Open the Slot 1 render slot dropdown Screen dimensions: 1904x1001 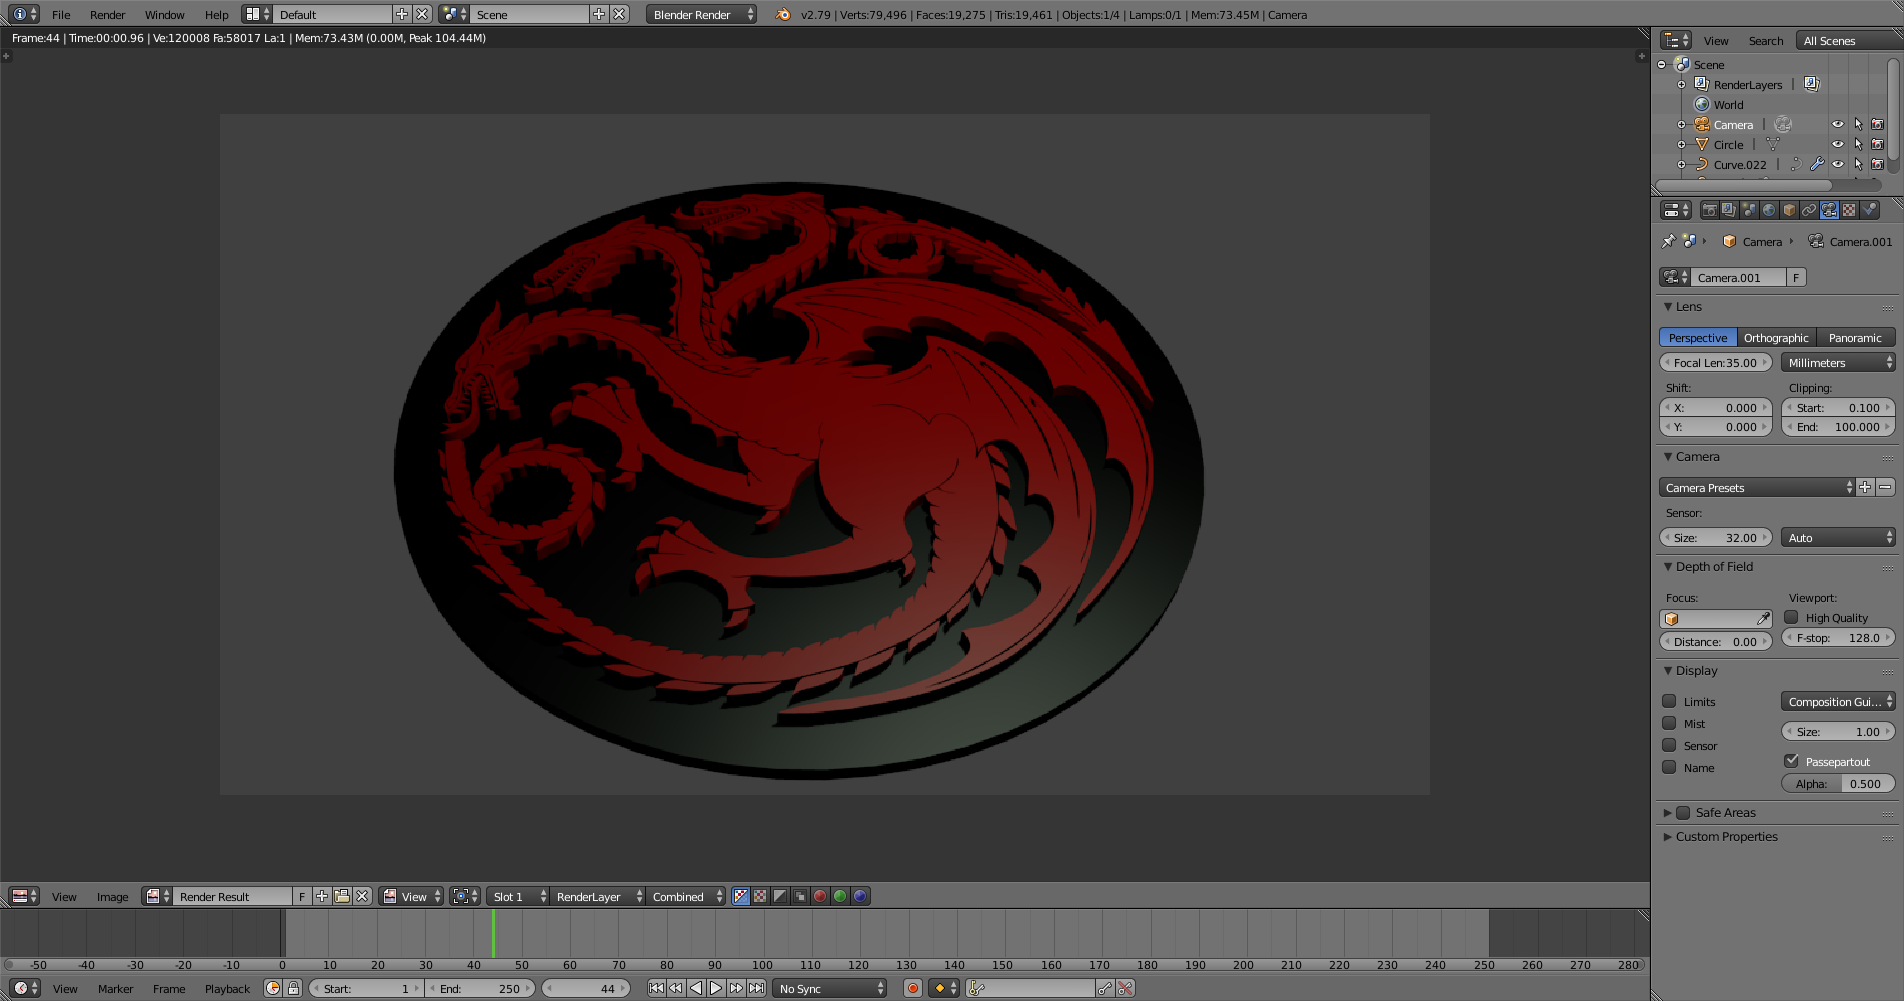pyautogui.click(x=518, y=896)
